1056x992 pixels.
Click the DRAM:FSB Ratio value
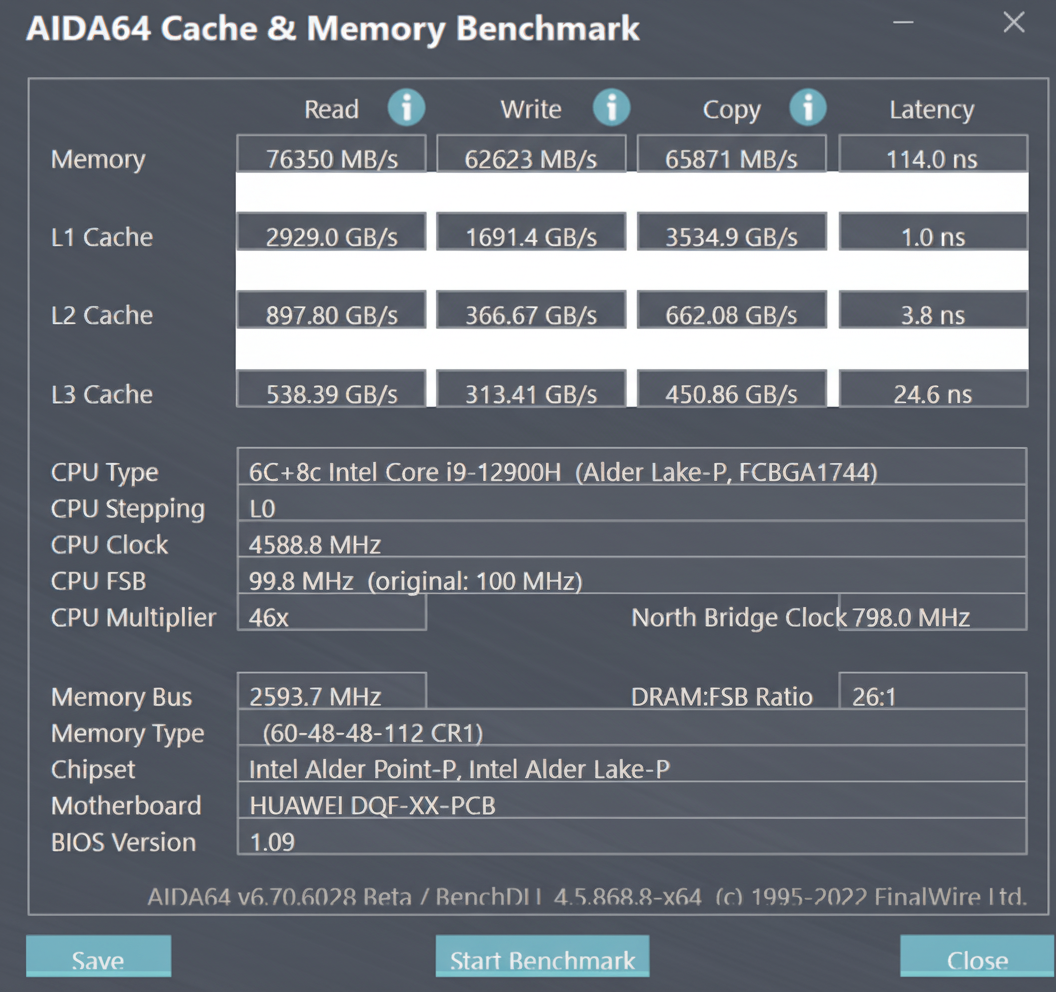coord(932,695)
